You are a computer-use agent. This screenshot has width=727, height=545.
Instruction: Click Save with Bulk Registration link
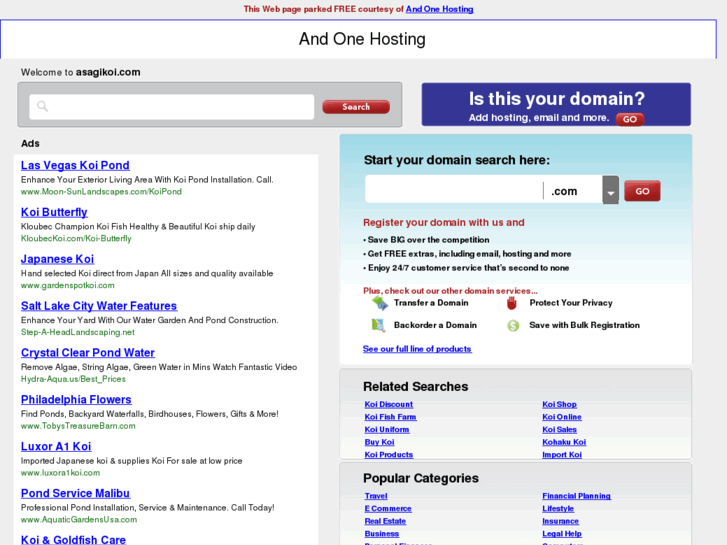pyautogui.click(x=585, y=325)
